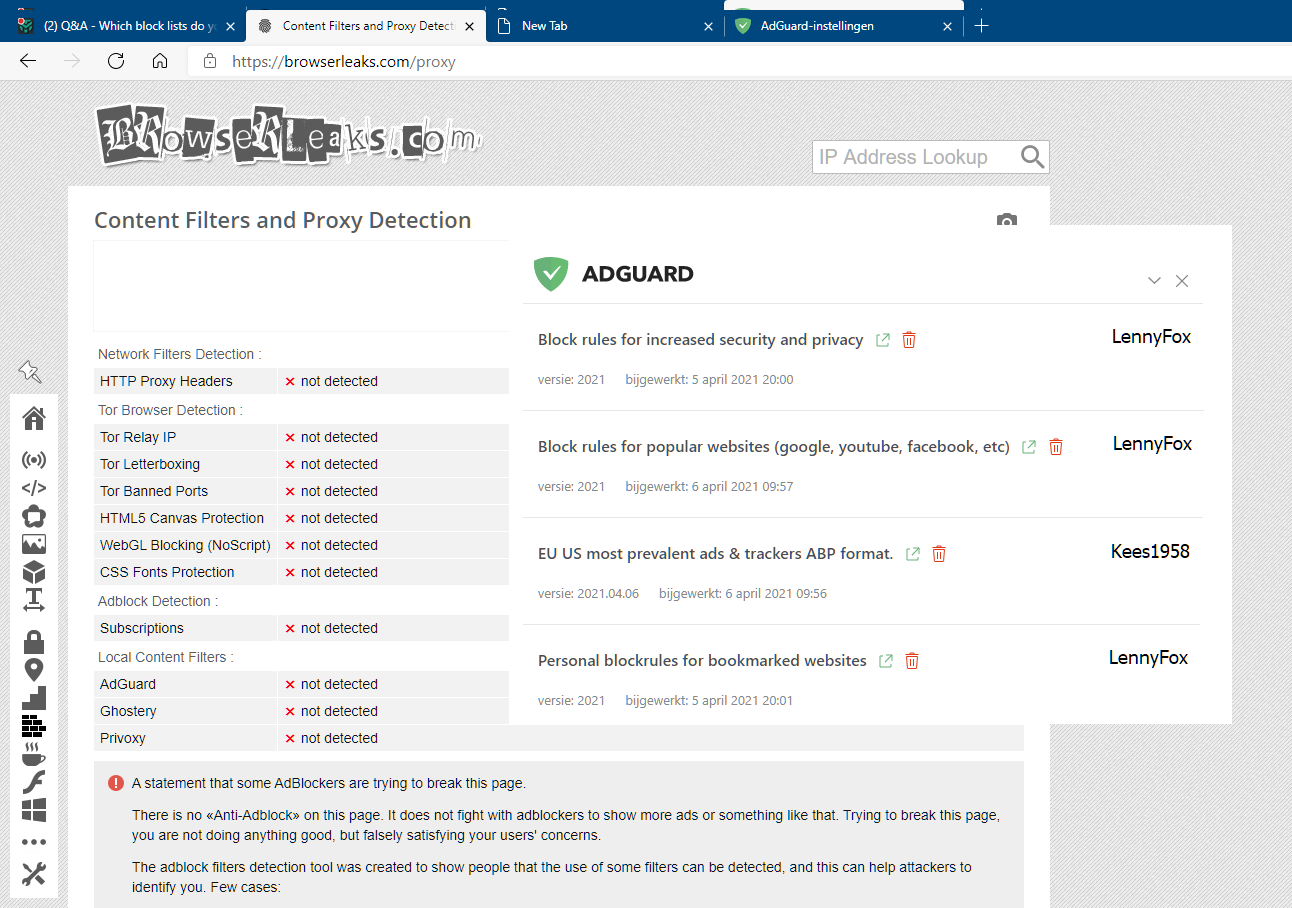Click the 'HTTP Proxy Headers' row label
The height and width of the screenshot is (908, 1292).
tap(166, 381)
